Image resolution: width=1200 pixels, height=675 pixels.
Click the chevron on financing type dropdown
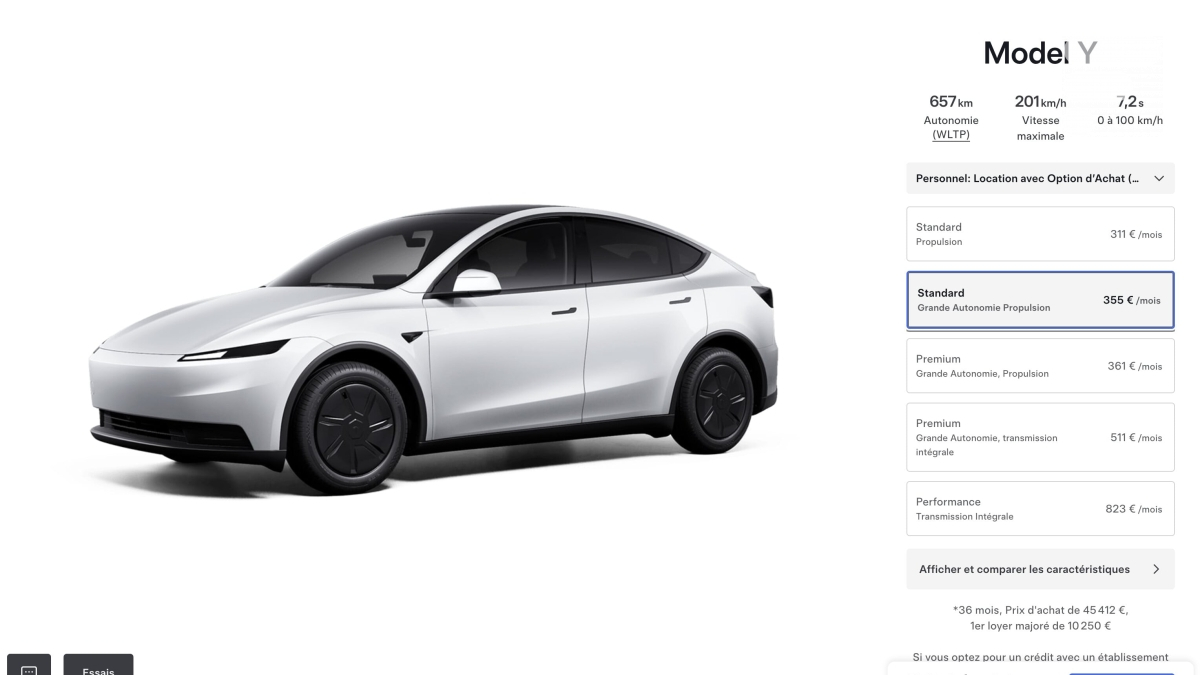pos(1159,178)
